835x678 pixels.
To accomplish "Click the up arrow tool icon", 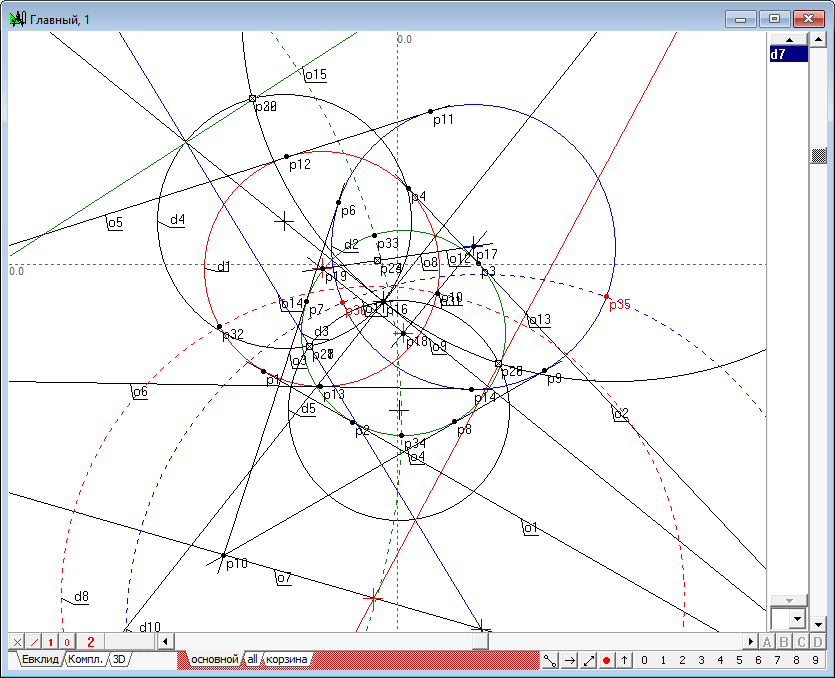I will (x=624, y=660).
